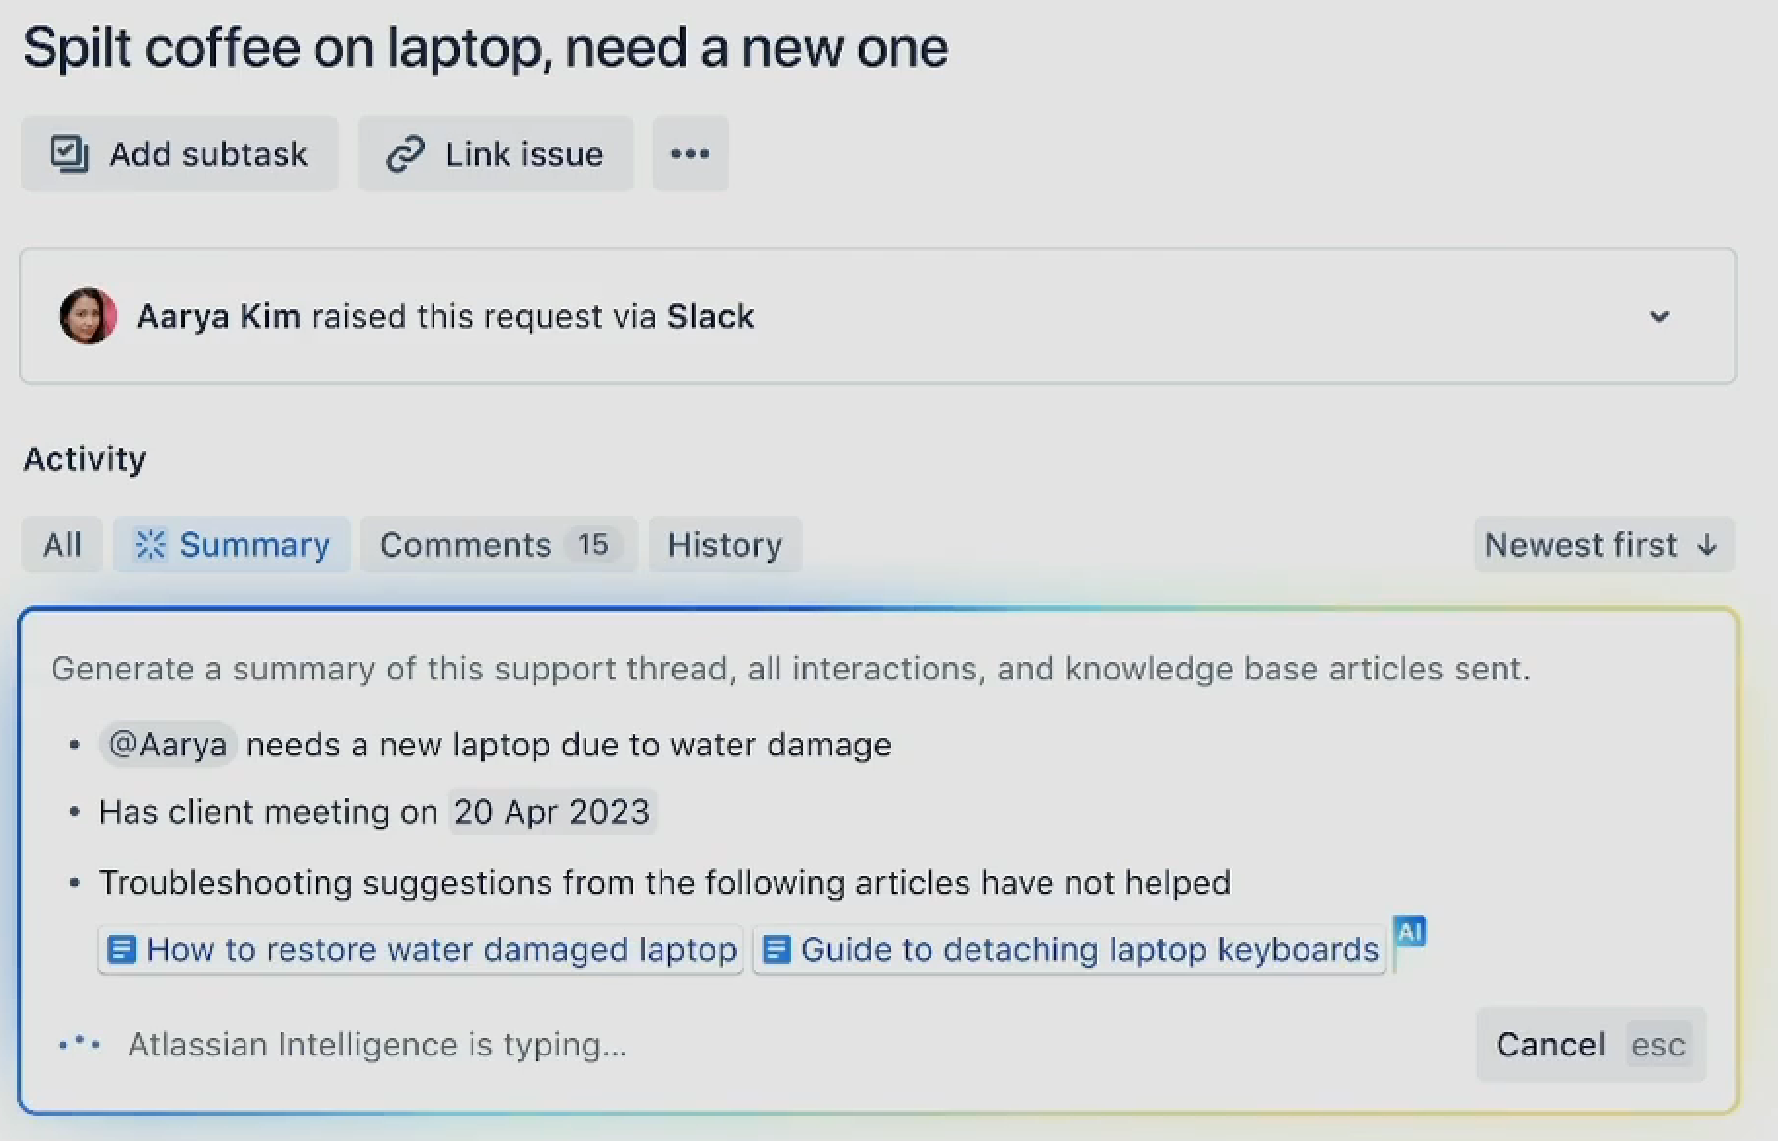Click the AI badge after article links
The height and width of the screenshot is (1141, 1778).
[1410, 932]
